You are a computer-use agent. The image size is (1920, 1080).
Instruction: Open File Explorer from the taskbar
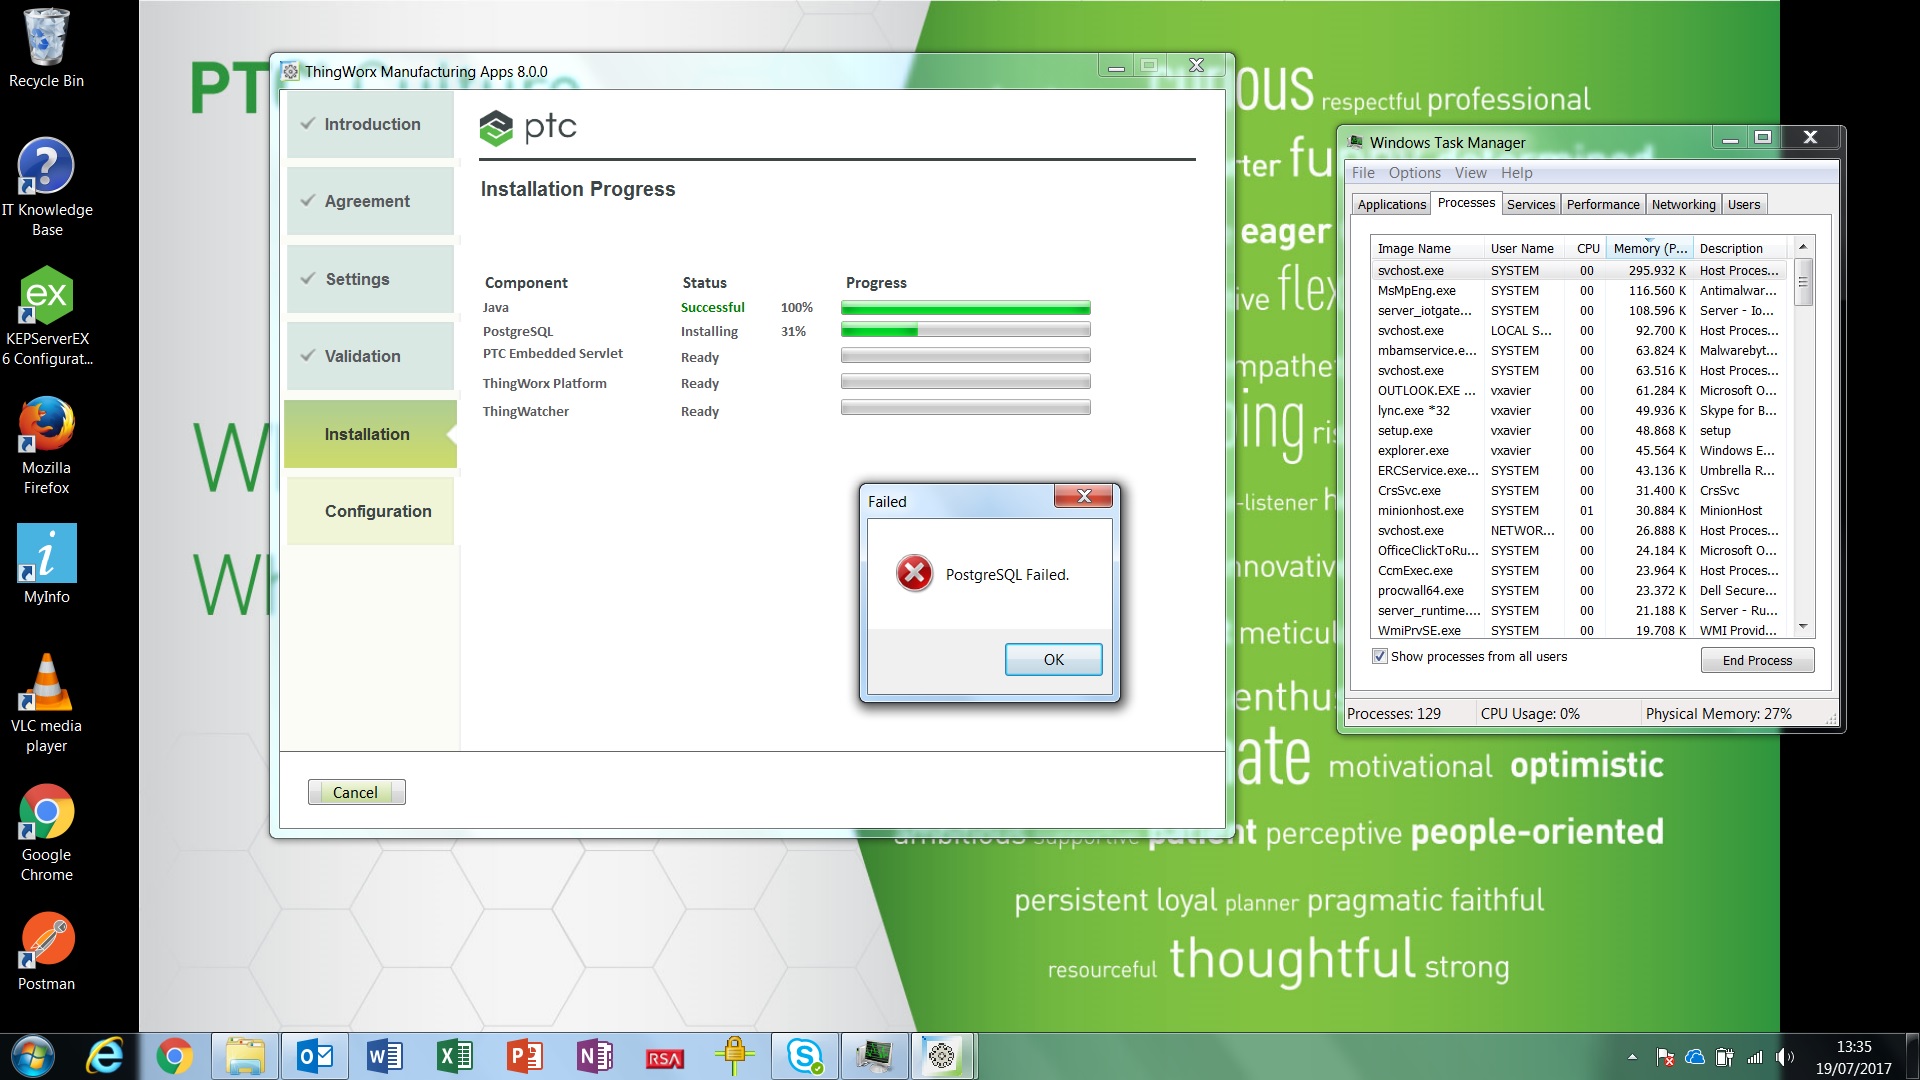click(x=244, y=1056)
